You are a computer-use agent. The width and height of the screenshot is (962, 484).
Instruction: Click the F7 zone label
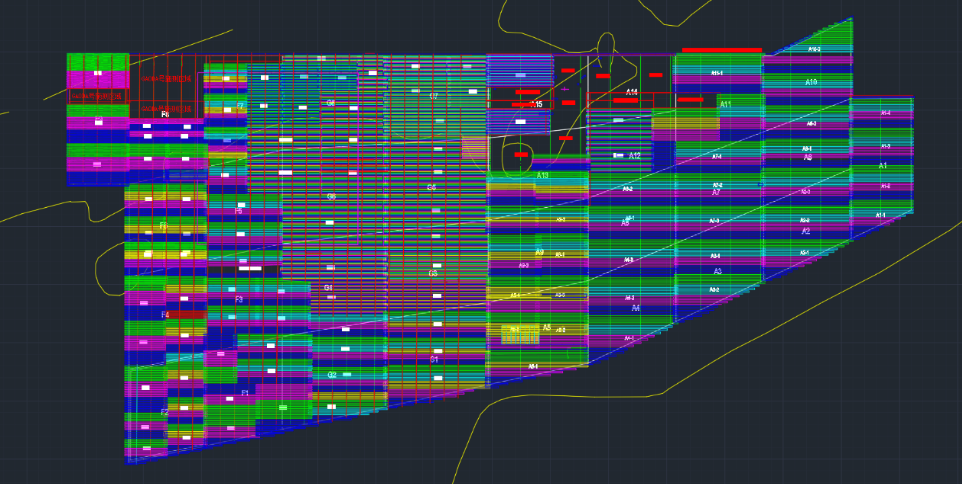[x=240, y=105]
